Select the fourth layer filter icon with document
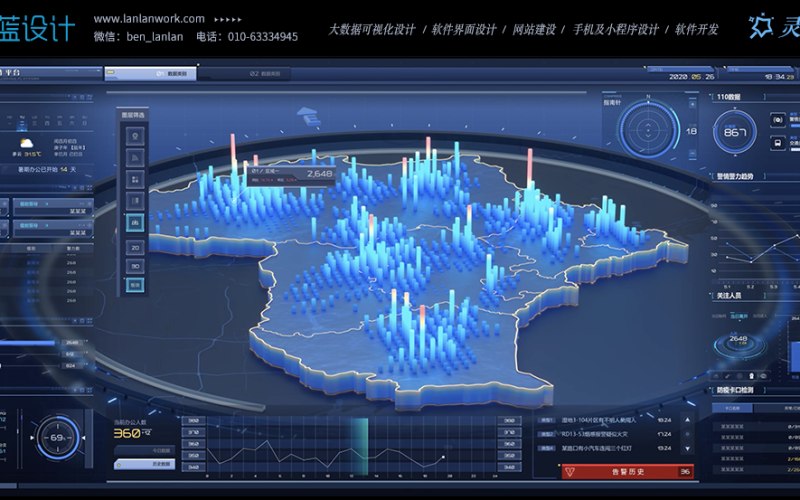 pyautogui.click(x=135, y=201)
